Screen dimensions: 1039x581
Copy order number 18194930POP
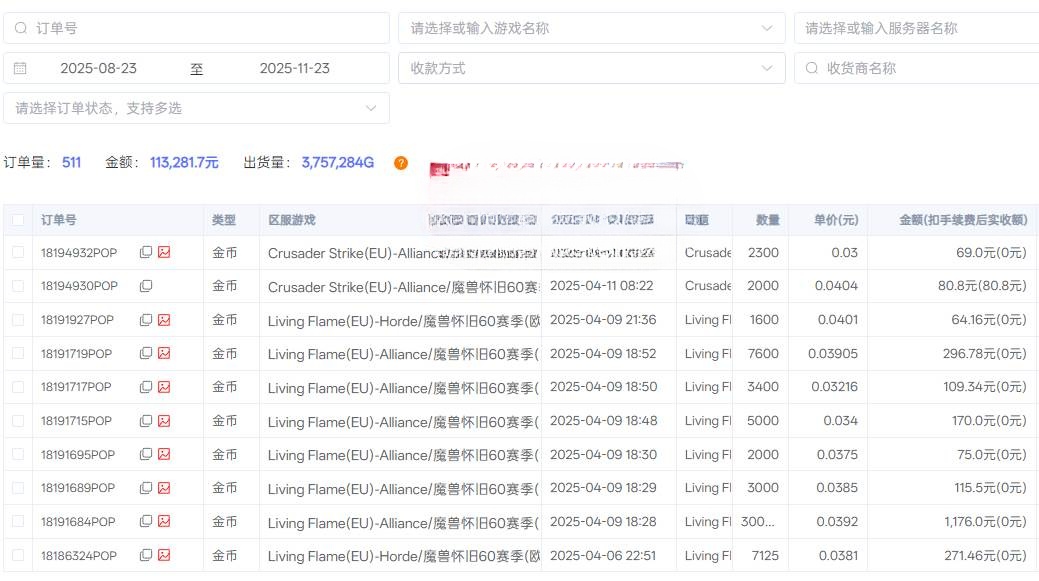(146, 286)
